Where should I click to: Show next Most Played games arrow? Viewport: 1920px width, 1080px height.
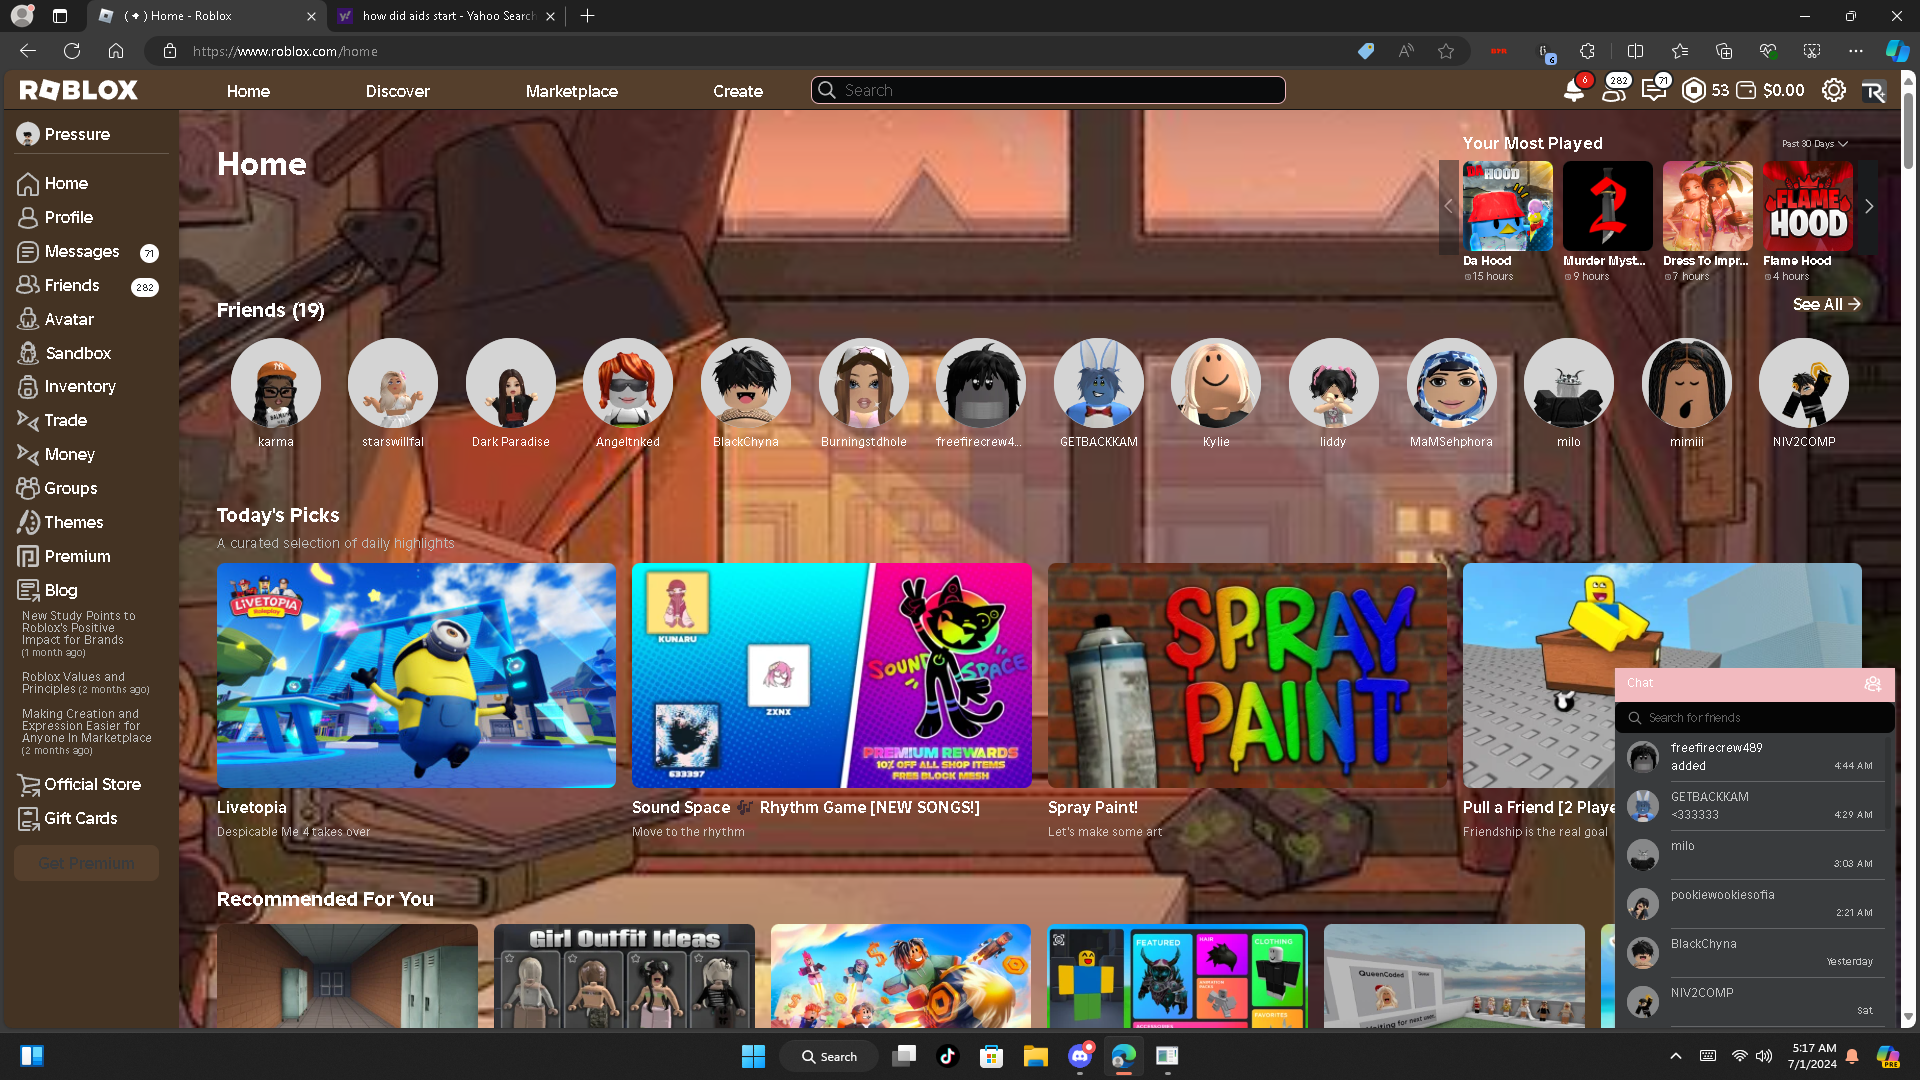(x=1869, y=206)
